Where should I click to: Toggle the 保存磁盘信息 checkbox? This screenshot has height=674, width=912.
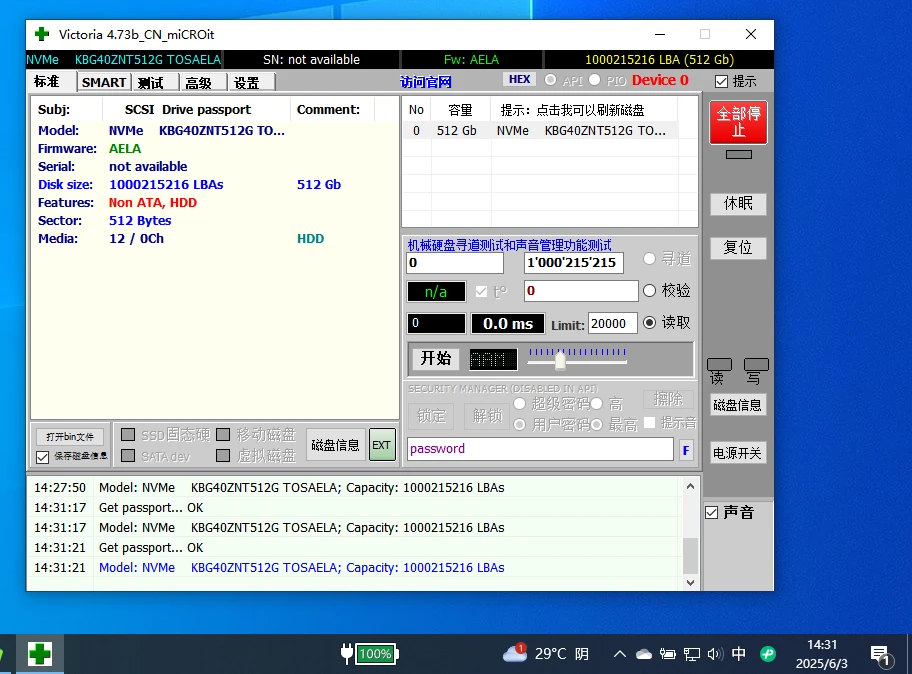point(42,457)
